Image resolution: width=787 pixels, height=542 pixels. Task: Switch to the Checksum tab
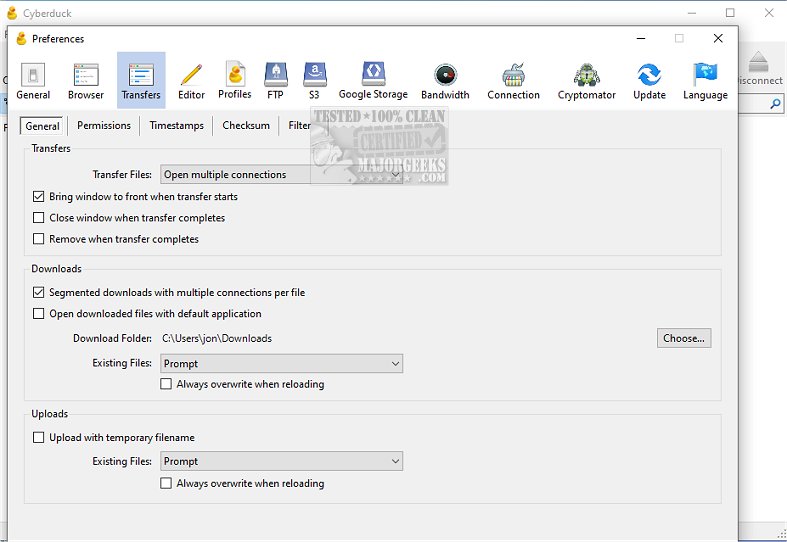point(246,125)
